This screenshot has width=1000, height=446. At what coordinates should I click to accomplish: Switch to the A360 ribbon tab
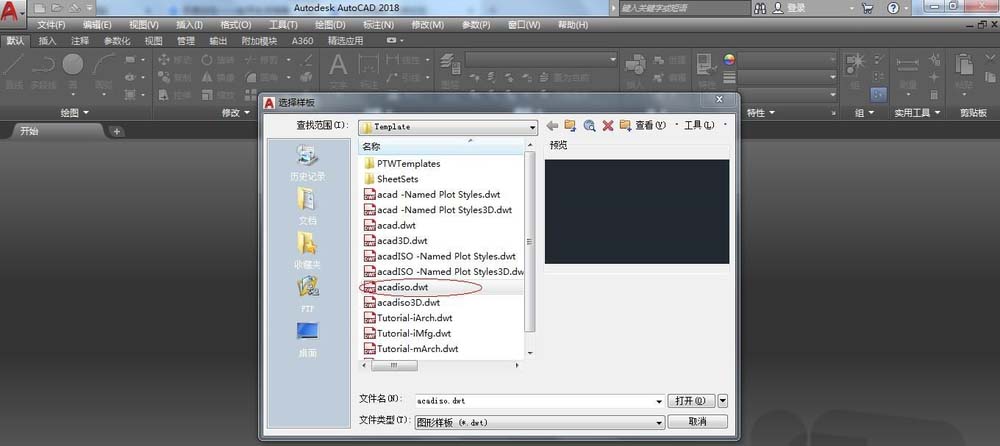[302, 41]
